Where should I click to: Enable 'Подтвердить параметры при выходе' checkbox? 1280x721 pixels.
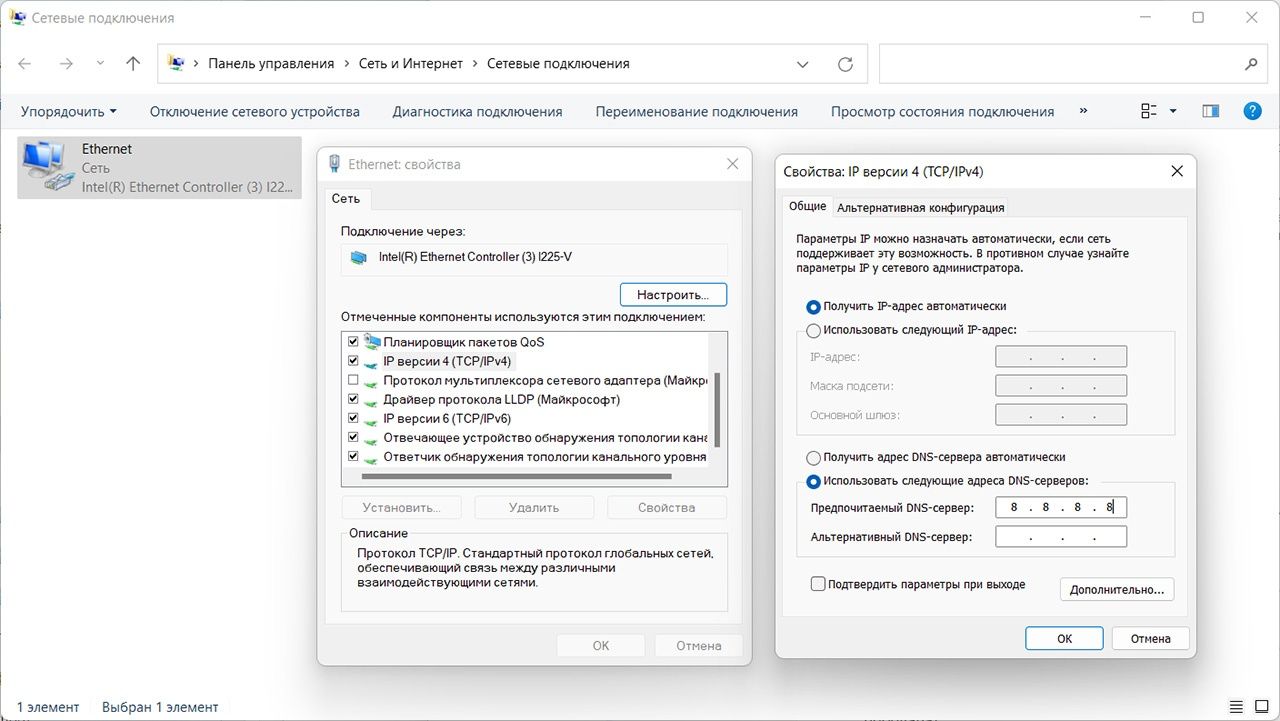pos(818,584)
